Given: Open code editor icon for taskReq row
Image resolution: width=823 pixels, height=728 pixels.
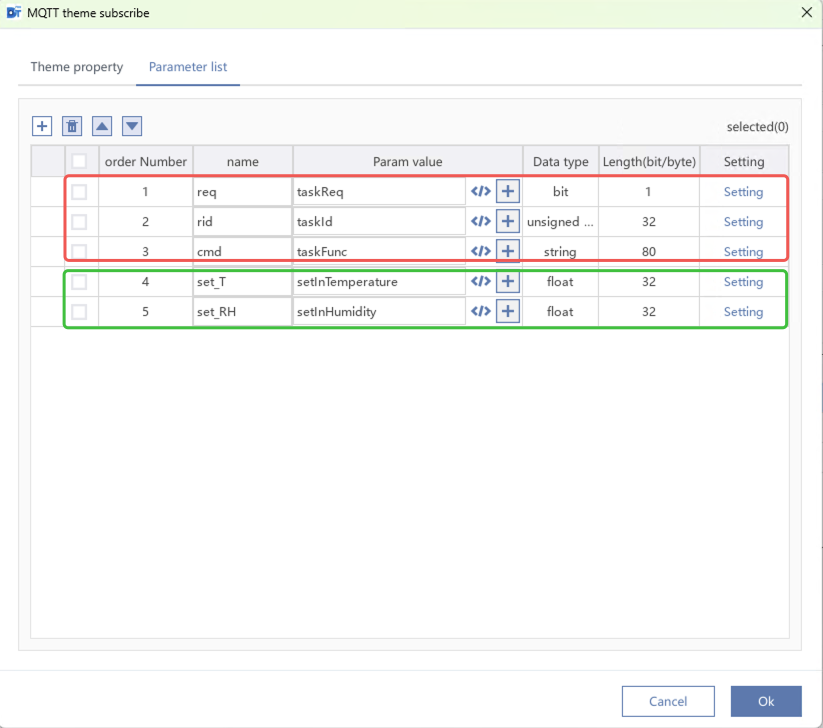Looking at the screenshot, I should click(480, 192).
